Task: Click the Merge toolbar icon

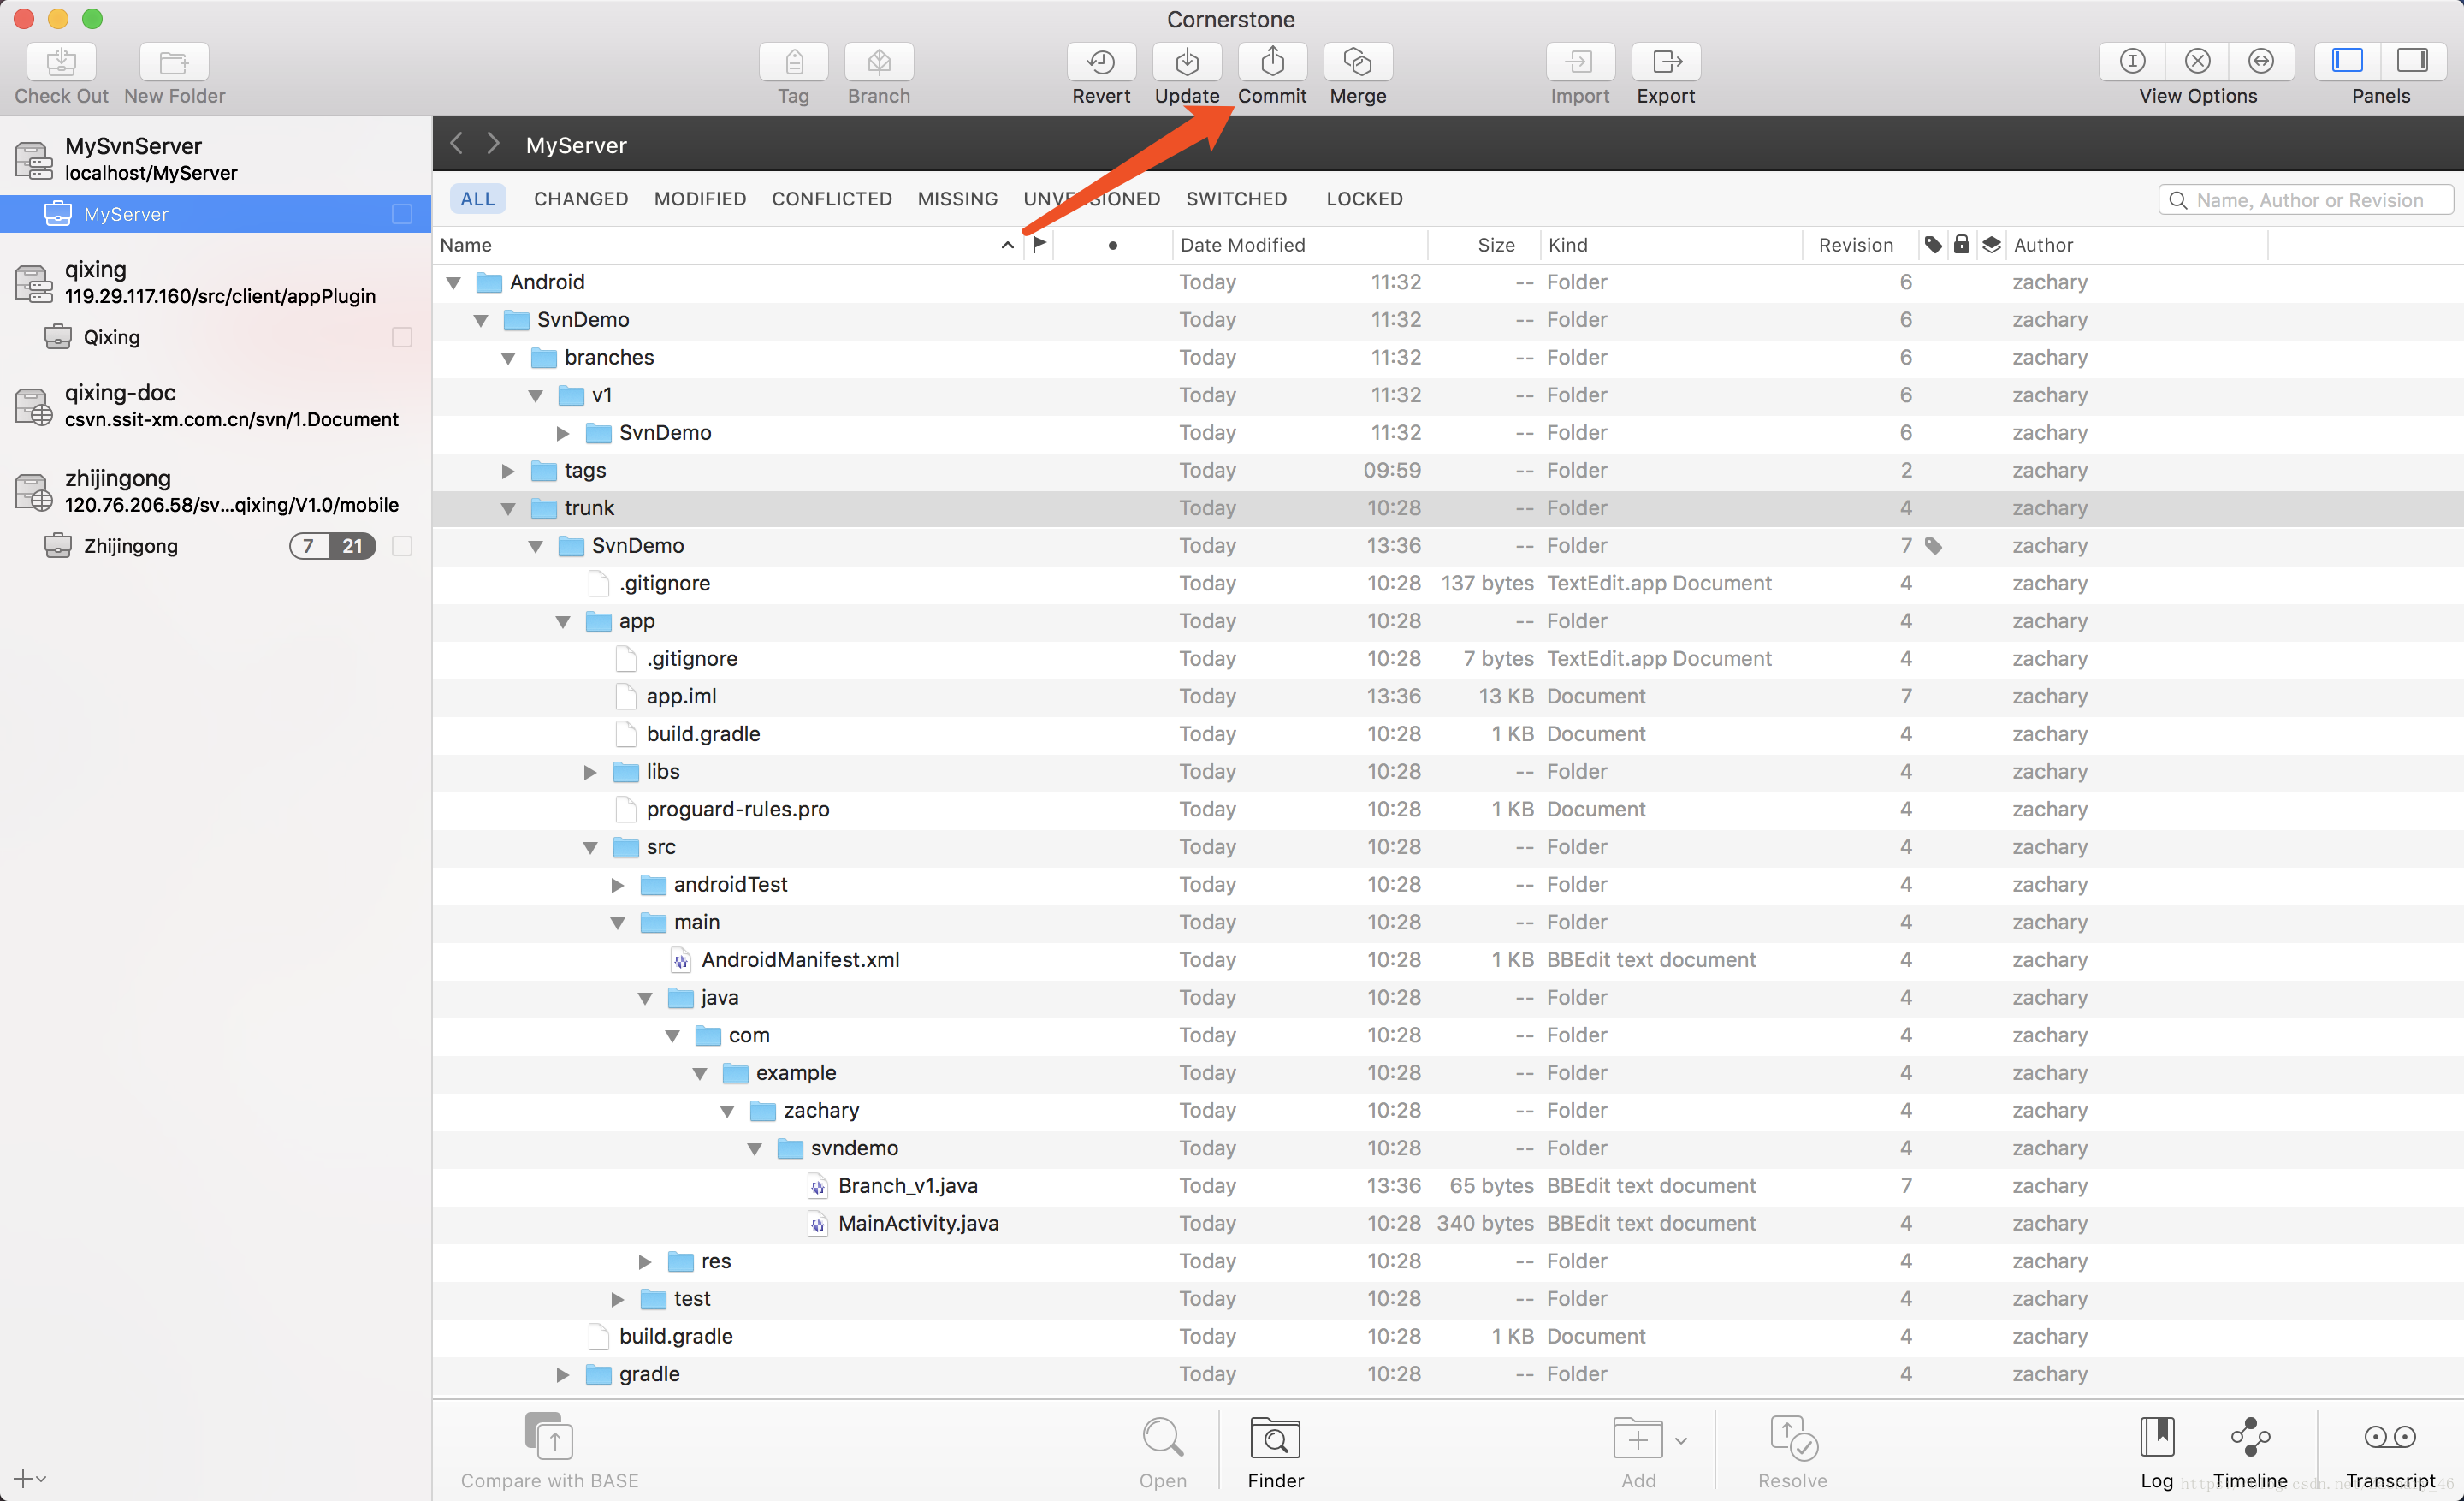Action: (x=1358, y=62)
